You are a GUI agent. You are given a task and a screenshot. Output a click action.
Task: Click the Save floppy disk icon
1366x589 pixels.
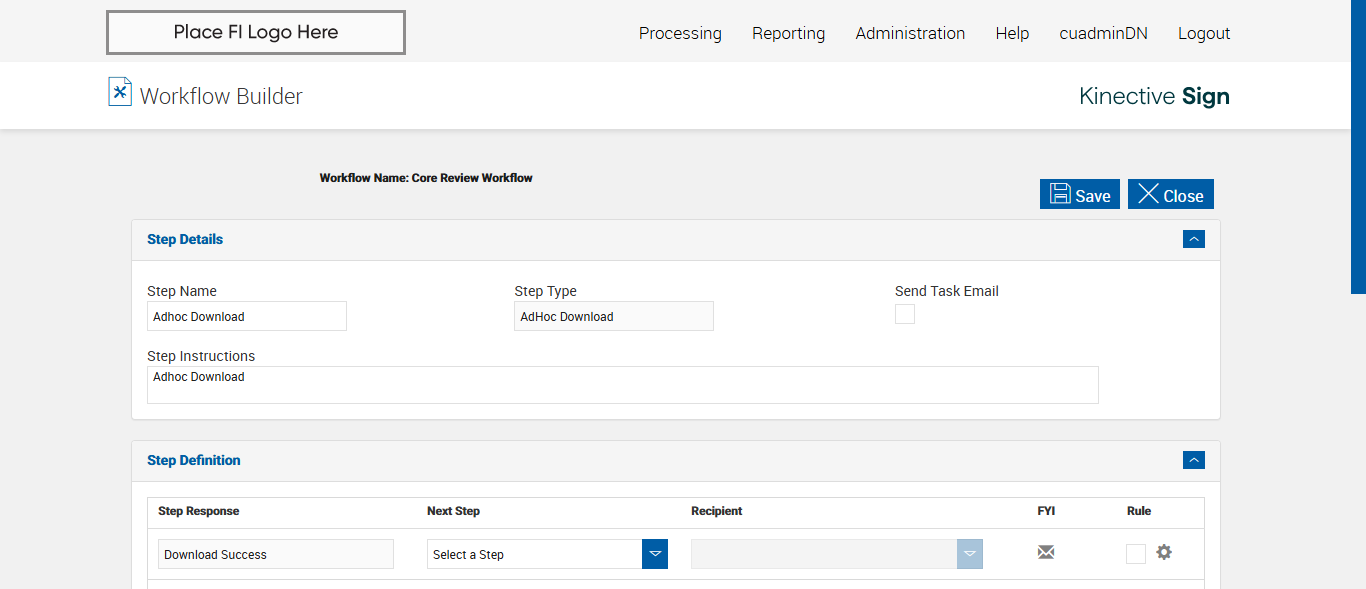pyautogui.click(x=1060, y=195)
